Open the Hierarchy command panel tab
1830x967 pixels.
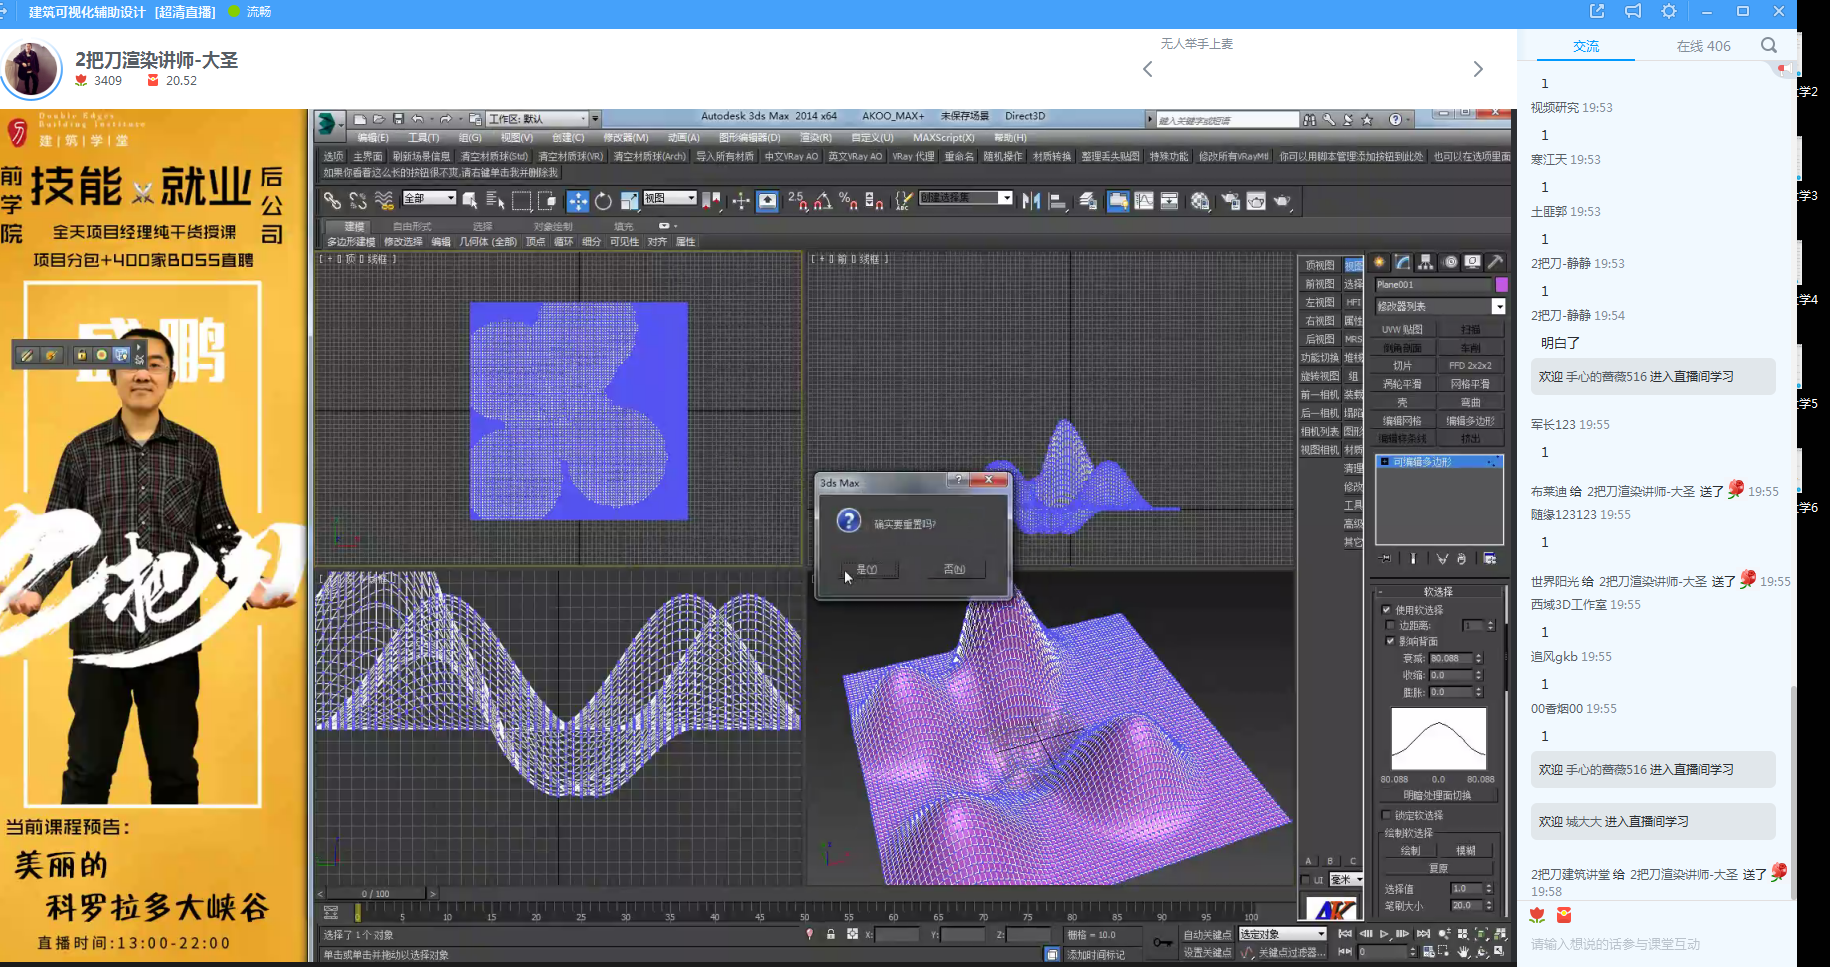(1426, 262)
